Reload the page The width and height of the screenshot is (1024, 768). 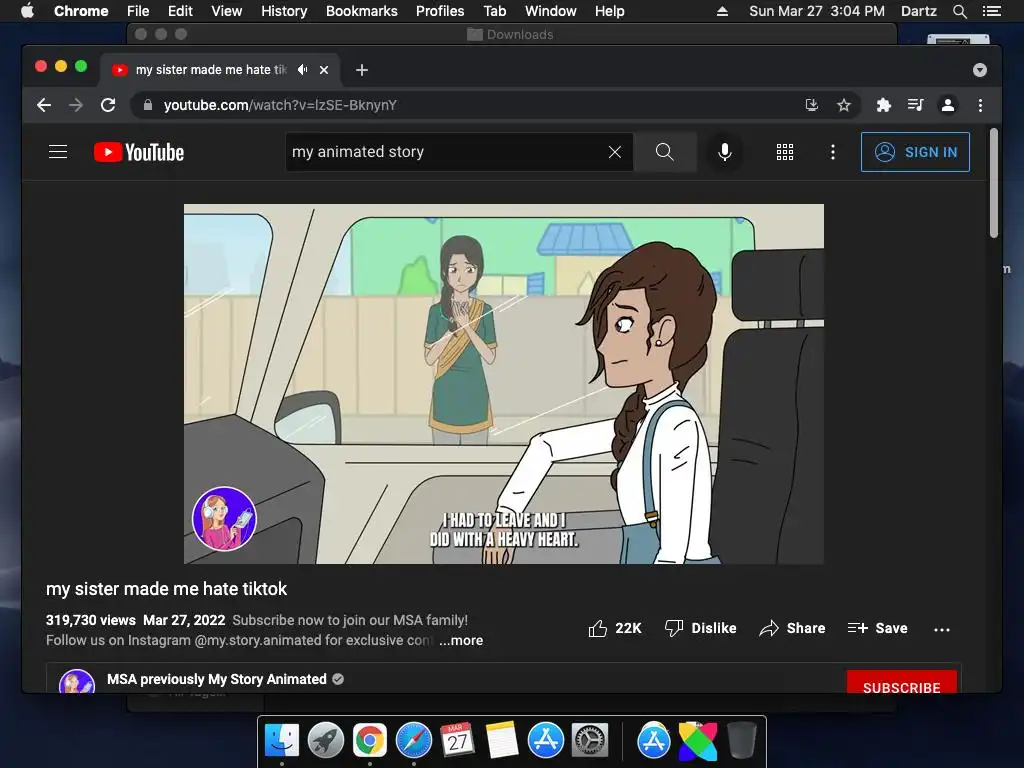tap(108, 105)
